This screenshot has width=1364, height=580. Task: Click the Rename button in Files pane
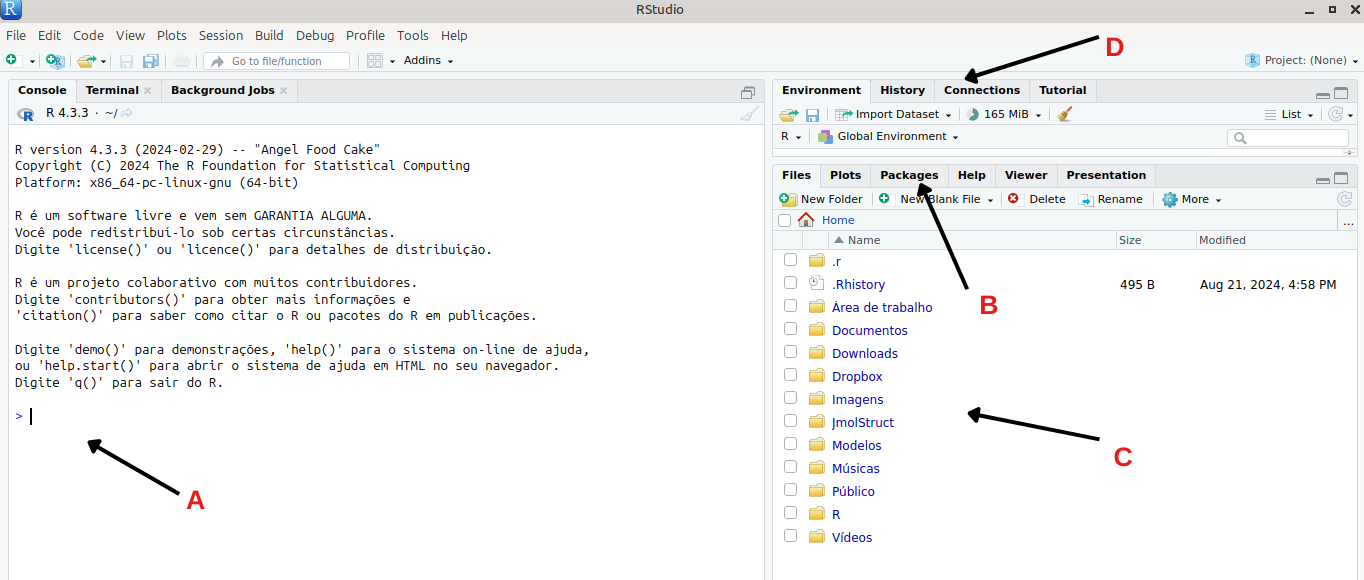pos(1110,199)
